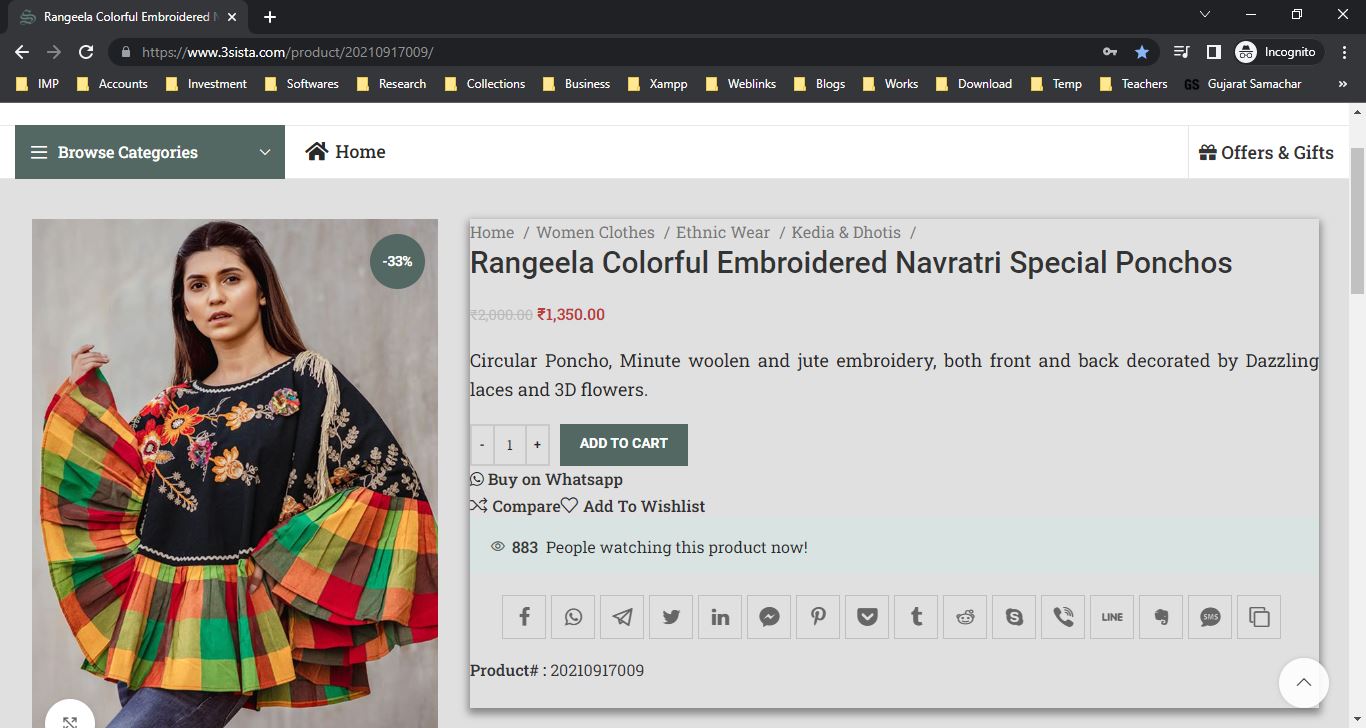Open Kedia & Dhotis breadcrumb

pos(846,232)
